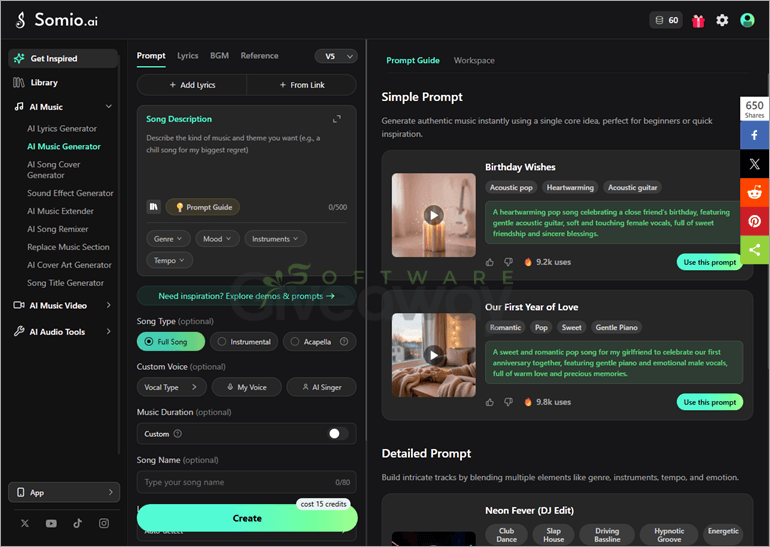Share on Pinterest via side bar
The width and height of the screenshot is (770, 547).
click(x=754, y=221)
